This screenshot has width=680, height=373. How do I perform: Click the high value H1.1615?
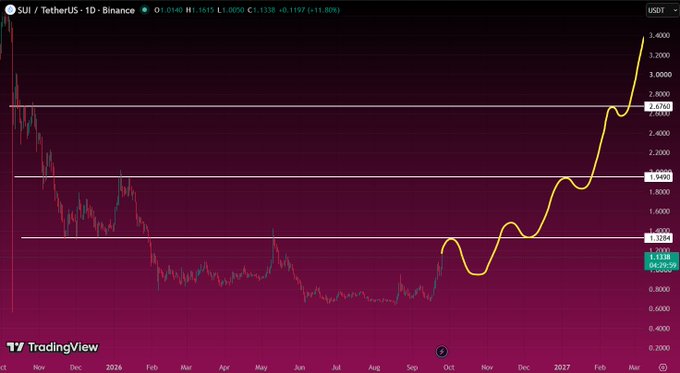200,10
